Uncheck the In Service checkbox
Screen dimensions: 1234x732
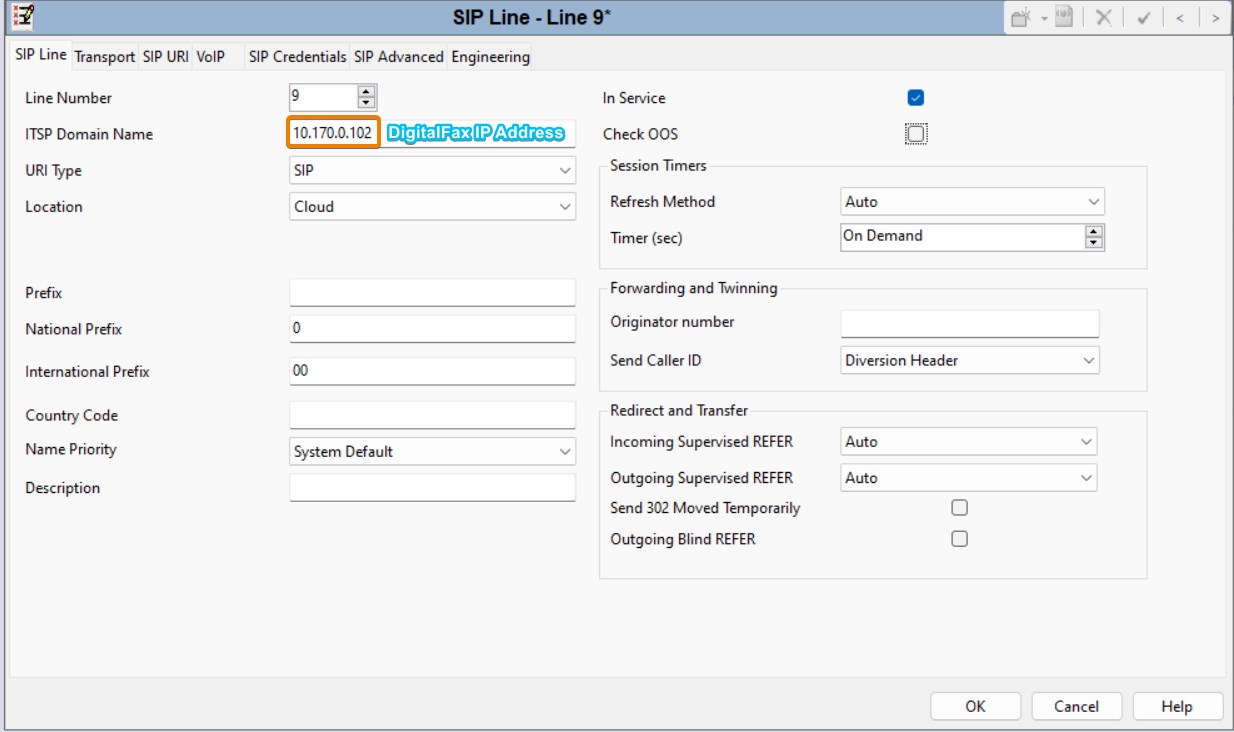coord(915,98)
